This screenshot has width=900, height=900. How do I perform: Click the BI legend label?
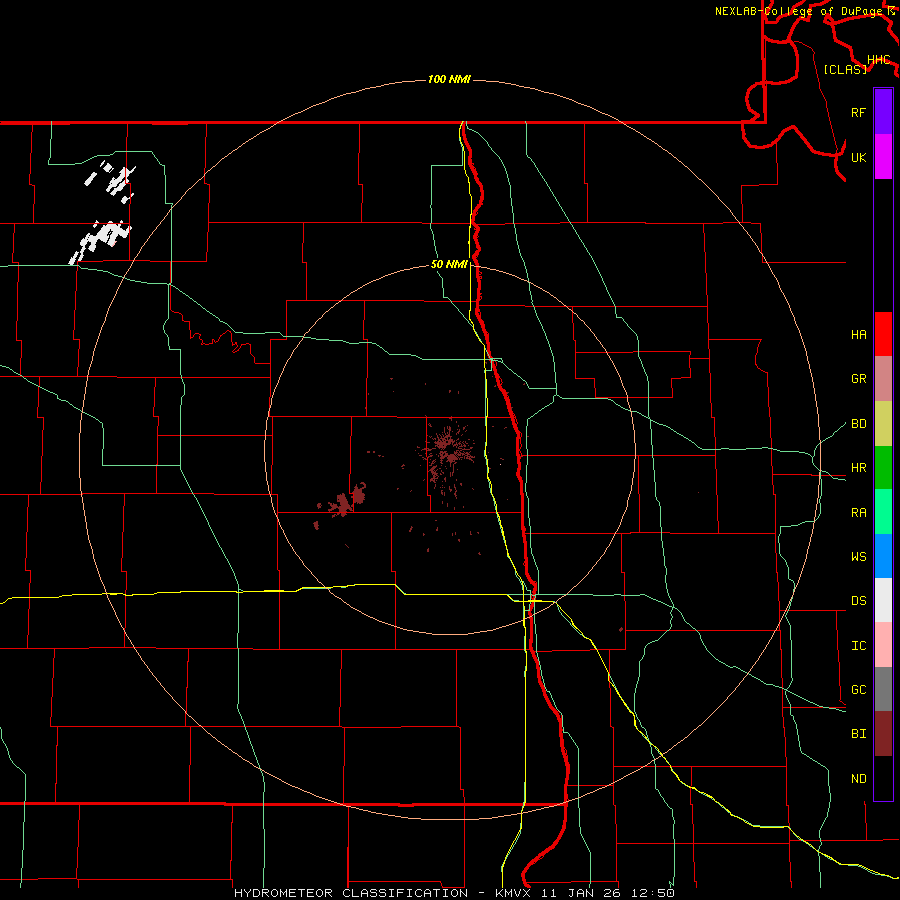coord(858,734)
